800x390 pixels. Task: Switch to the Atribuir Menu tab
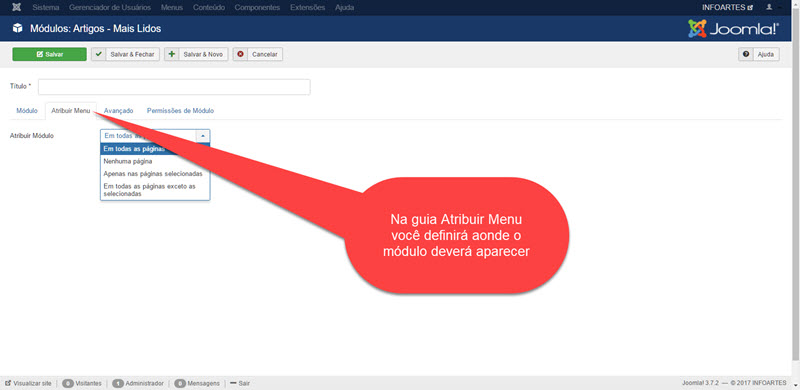pos(70,110)
